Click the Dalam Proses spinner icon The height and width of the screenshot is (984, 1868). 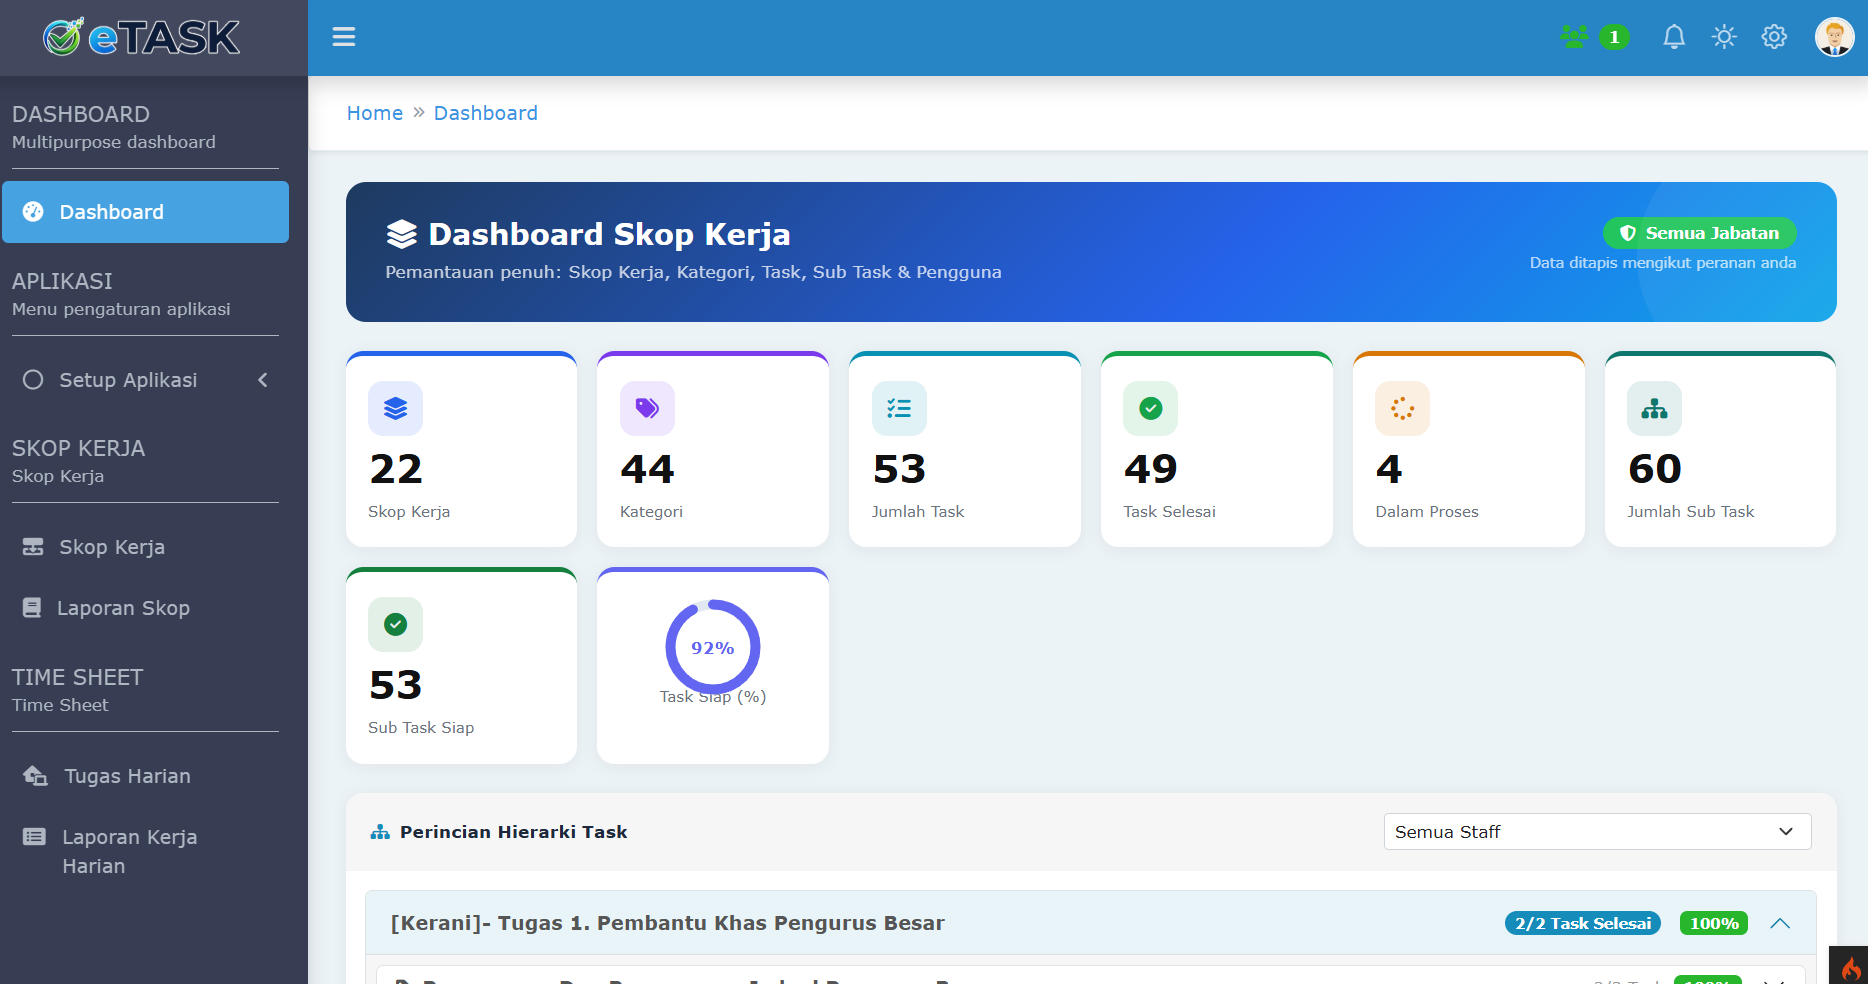tap(1402, 408)
